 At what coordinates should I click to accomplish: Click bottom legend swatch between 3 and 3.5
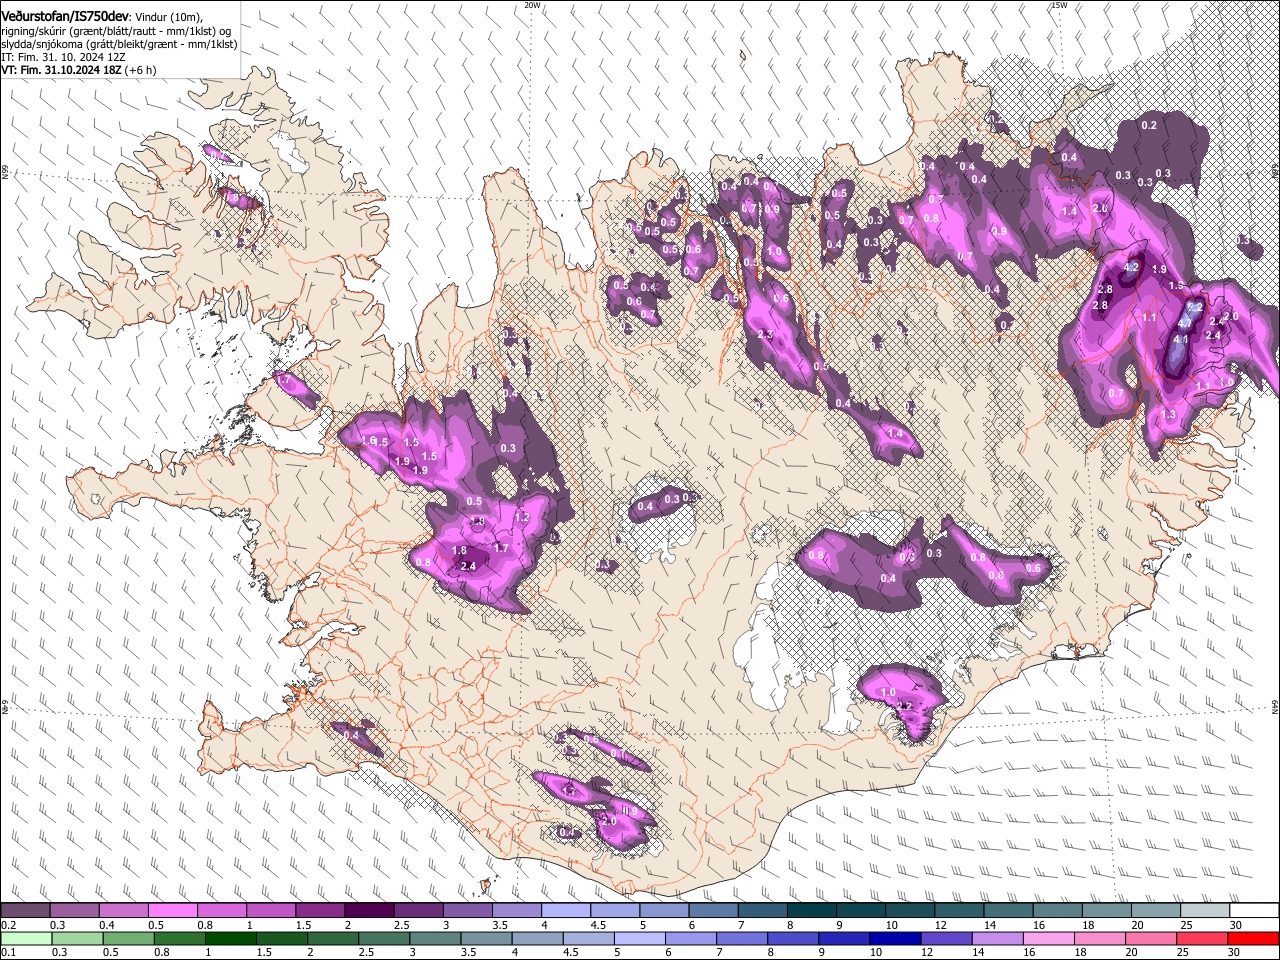click(x=436, y=938)
